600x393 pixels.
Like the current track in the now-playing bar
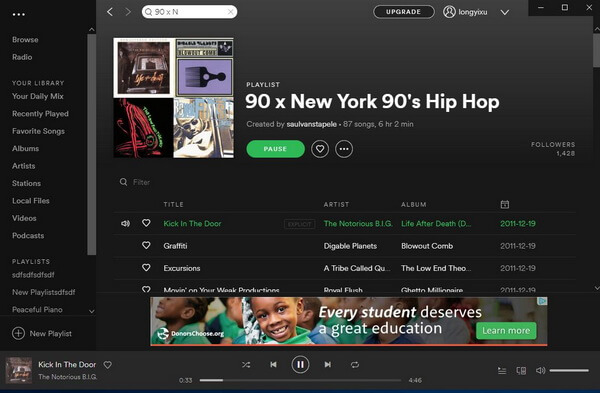[x=108, y=365]
